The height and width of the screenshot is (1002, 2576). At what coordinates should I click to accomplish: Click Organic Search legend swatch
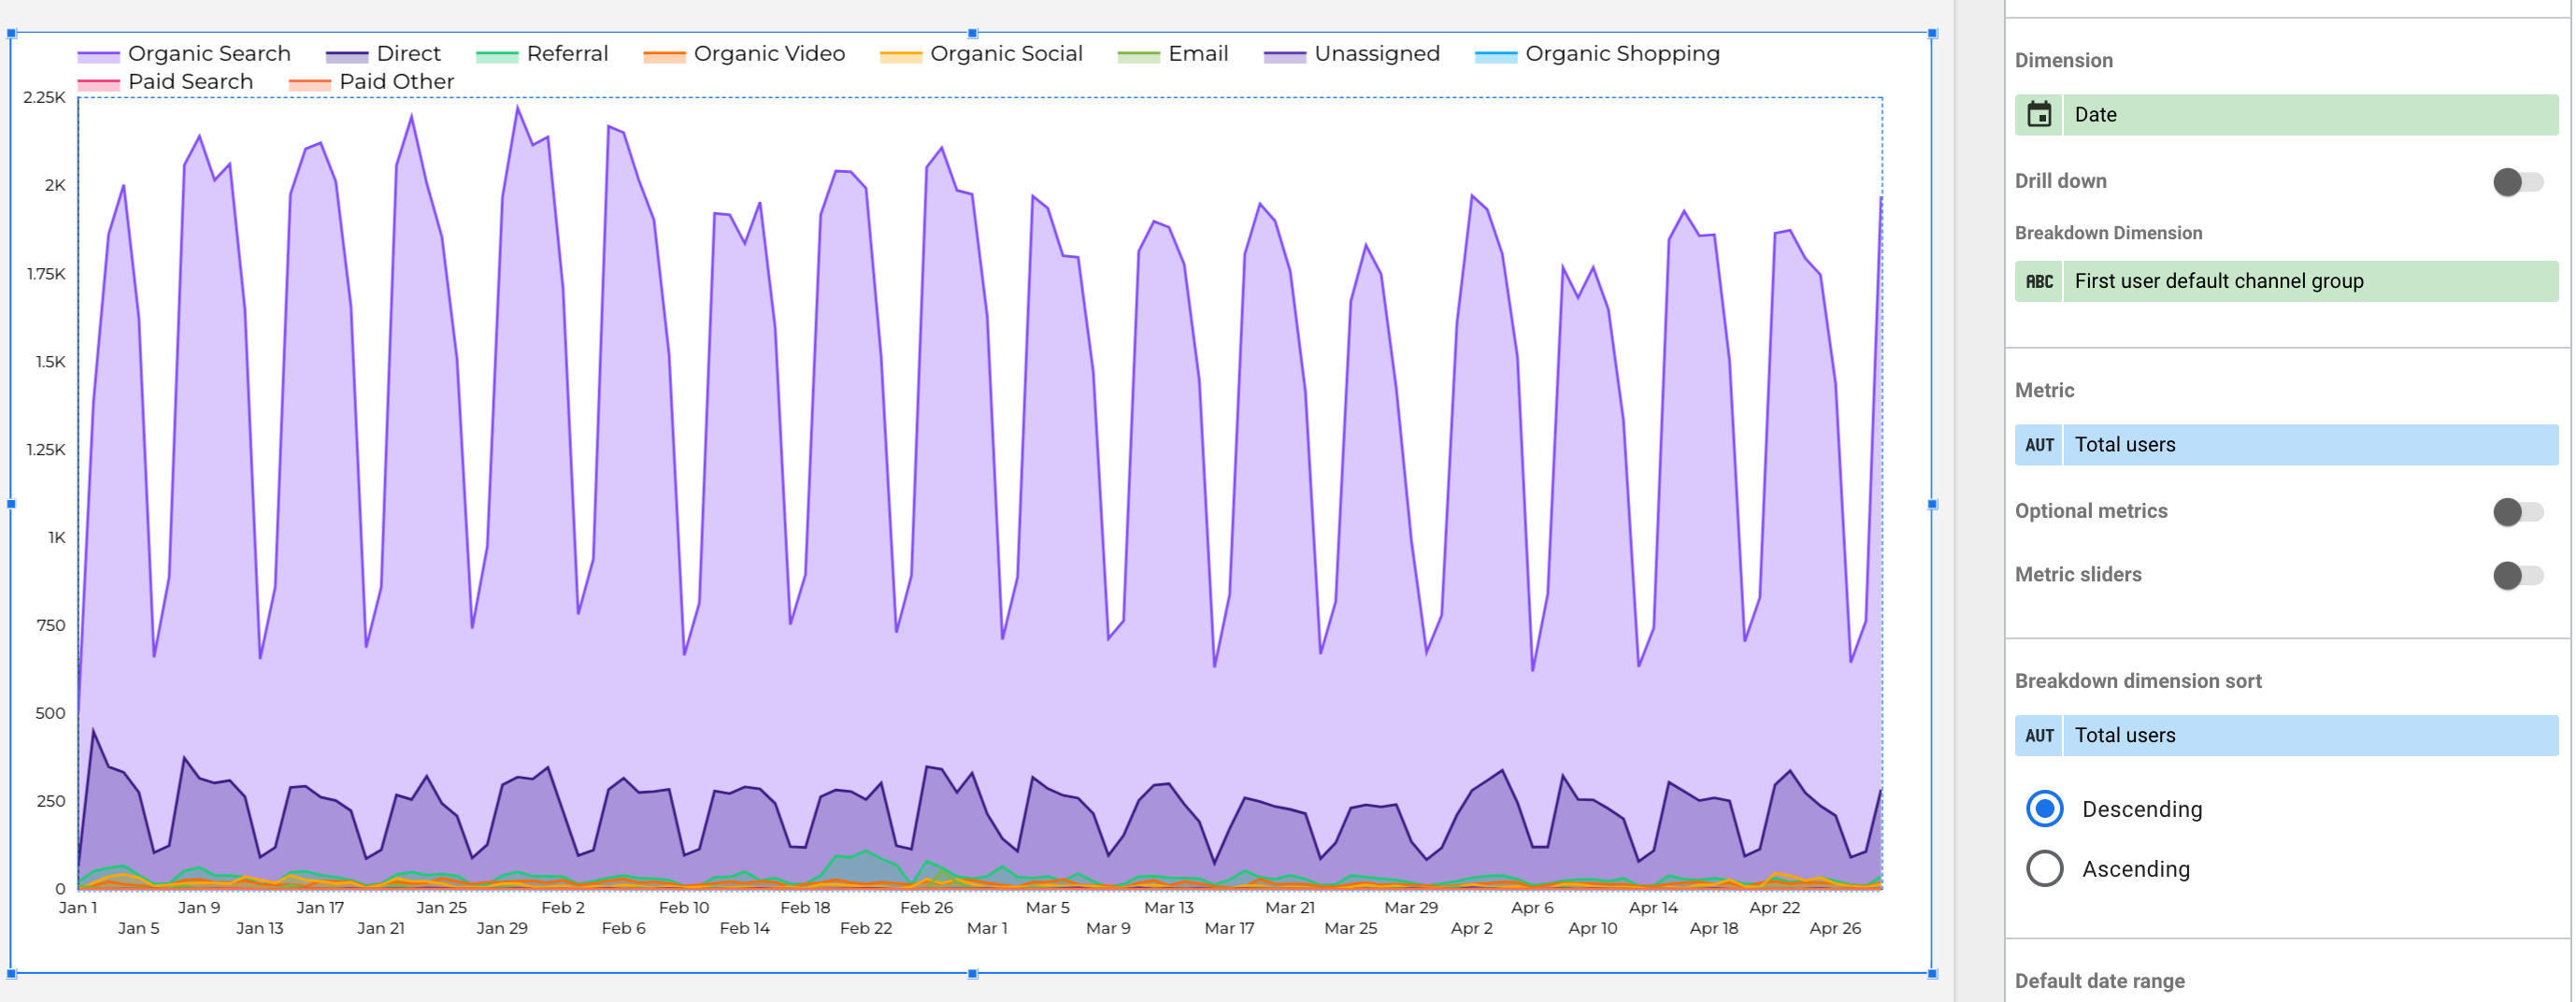[98, 56]
